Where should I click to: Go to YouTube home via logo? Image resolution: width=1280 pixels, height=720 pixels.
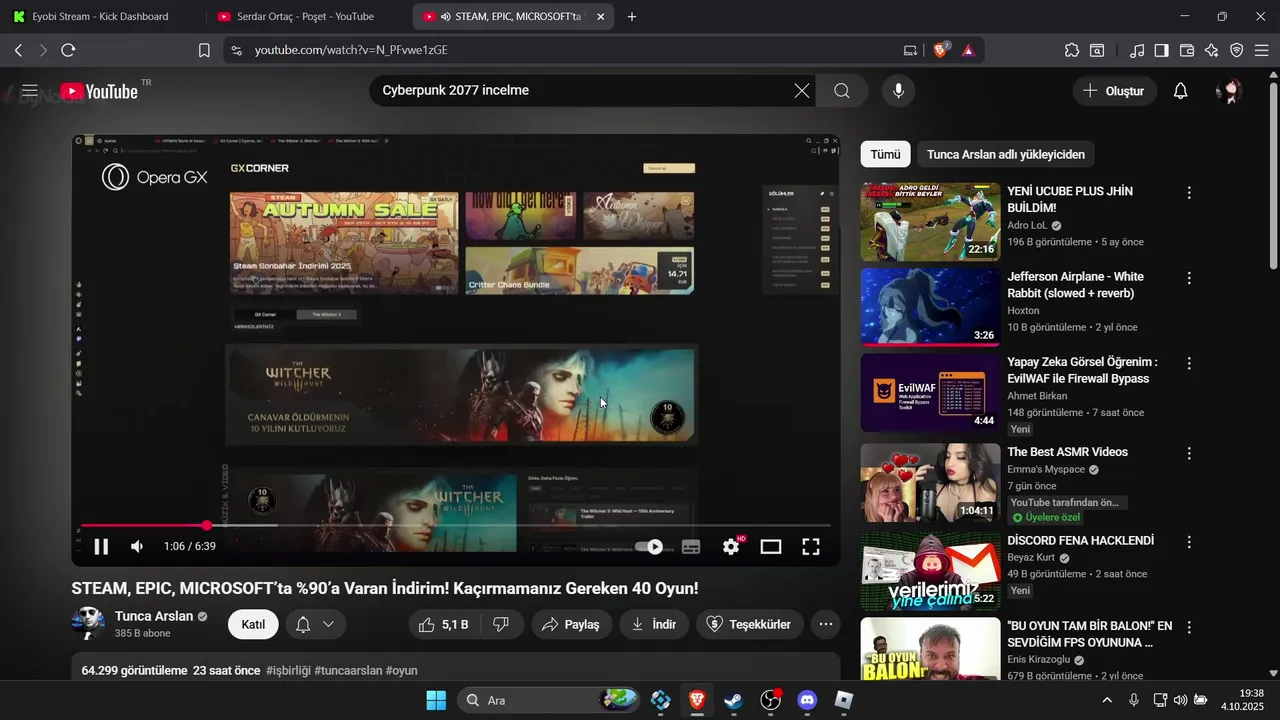click(x=99, y=91)
